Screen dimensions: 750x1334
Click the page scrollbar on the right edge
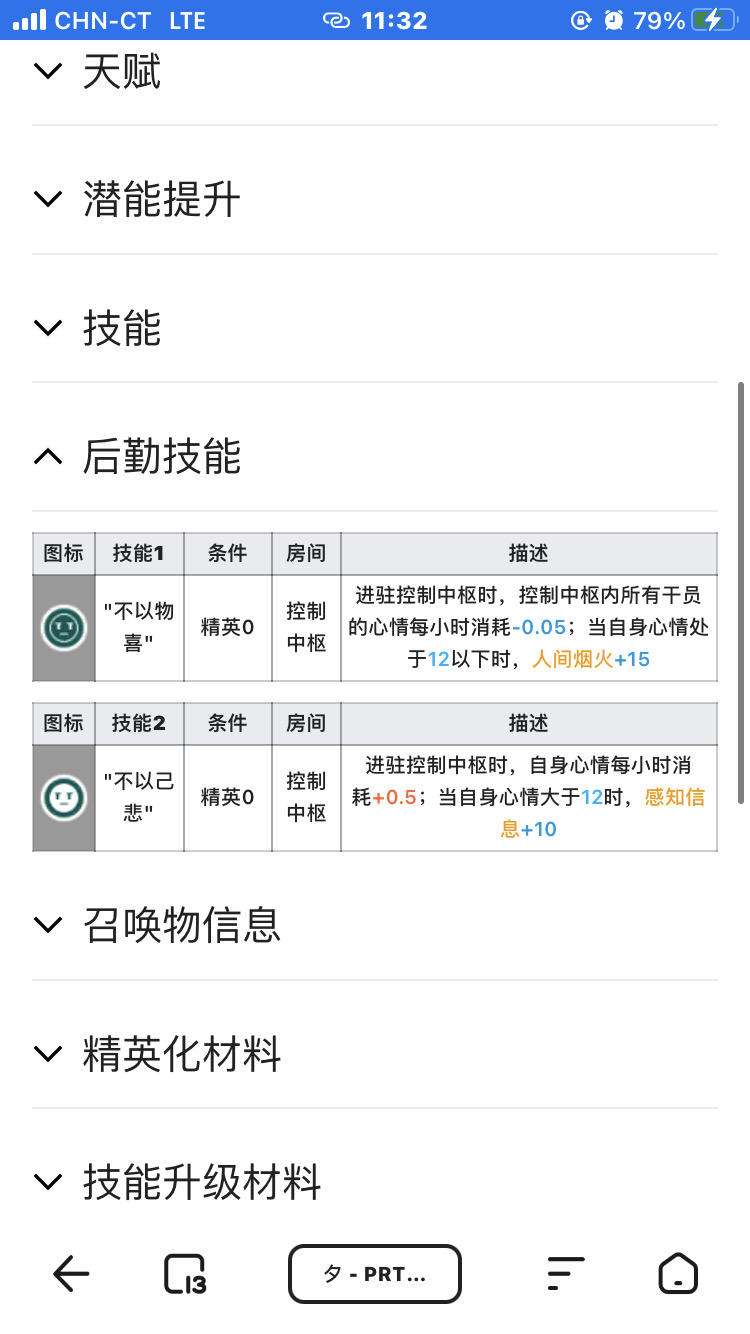[x=740, y=590]
